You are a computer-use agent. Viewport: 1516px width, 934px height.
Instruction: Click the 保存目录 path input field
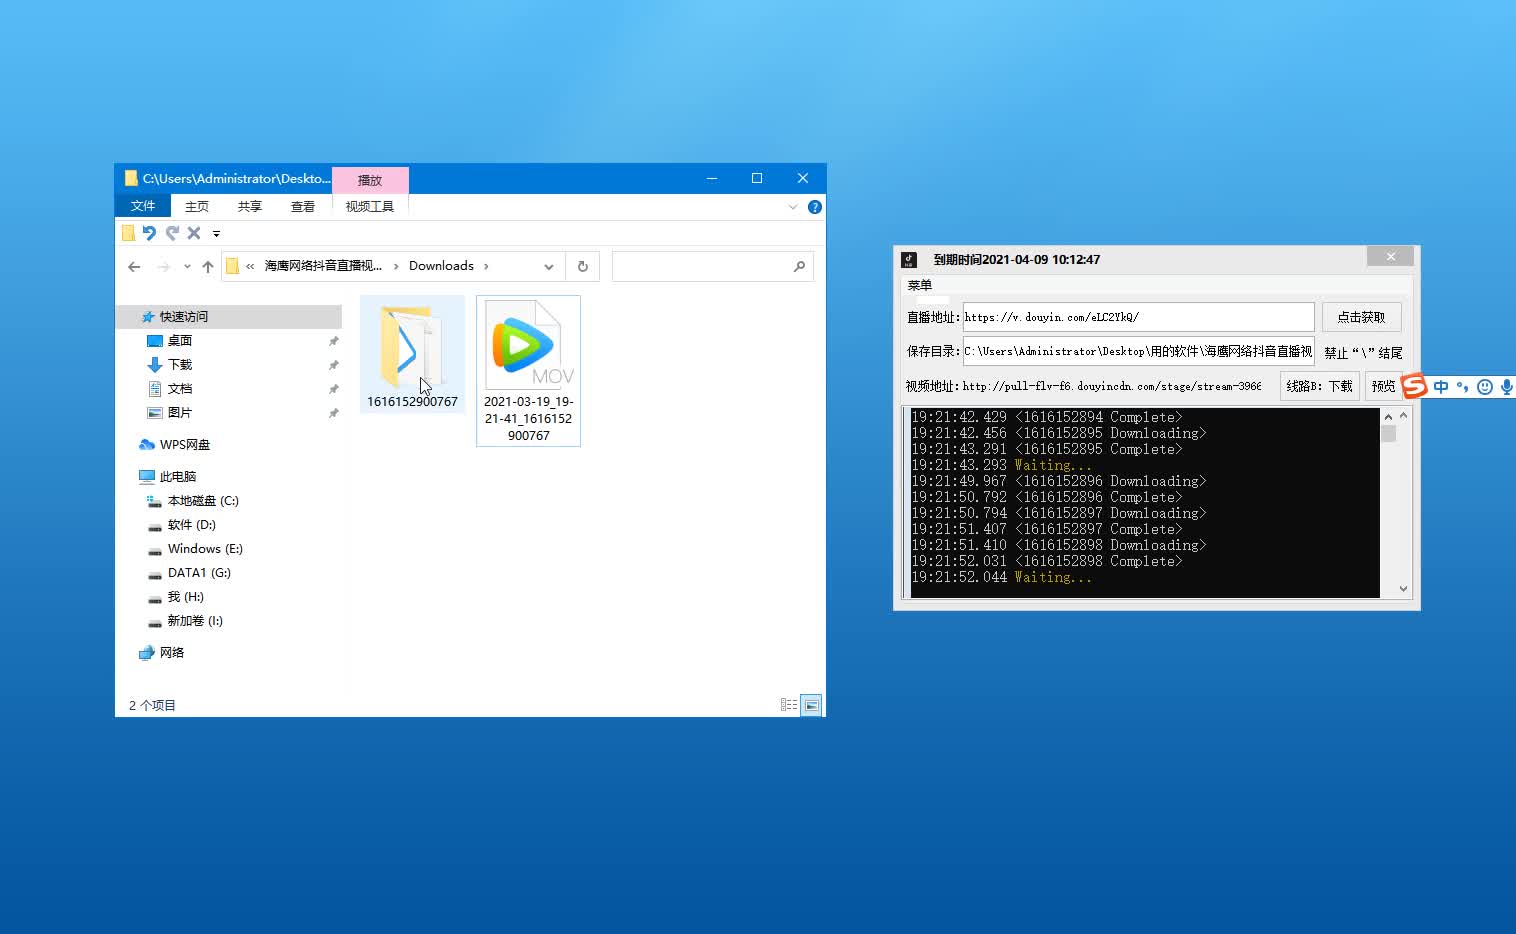[x=1138, y=351]
